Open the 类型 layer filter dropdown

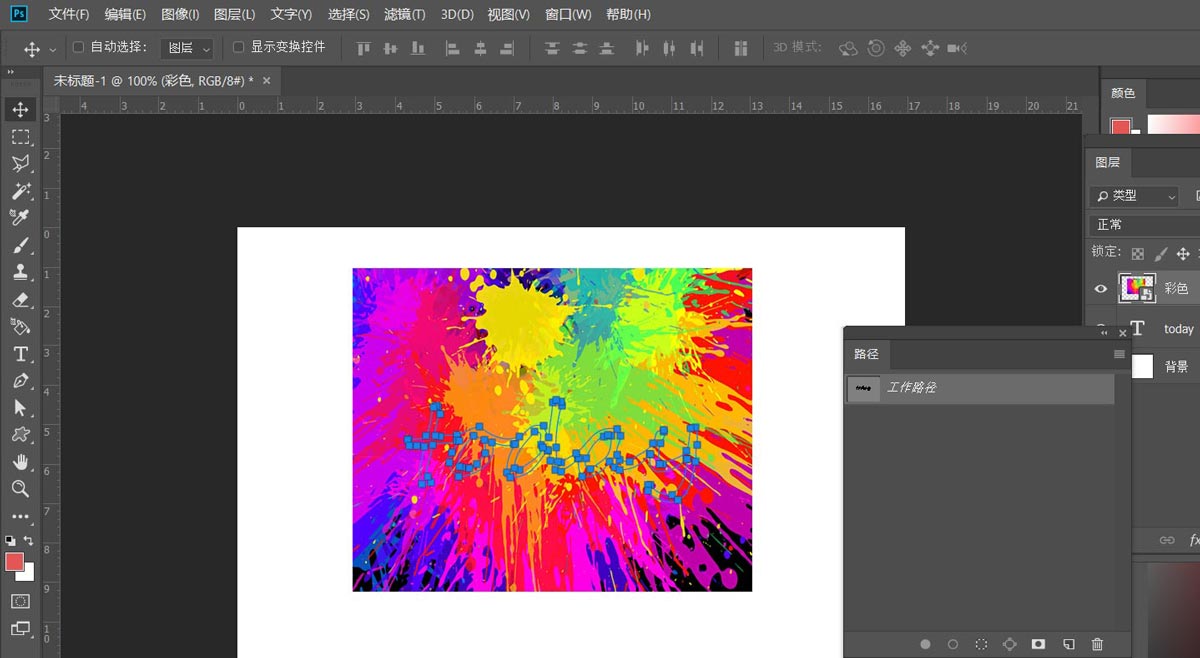point(1134,196)
